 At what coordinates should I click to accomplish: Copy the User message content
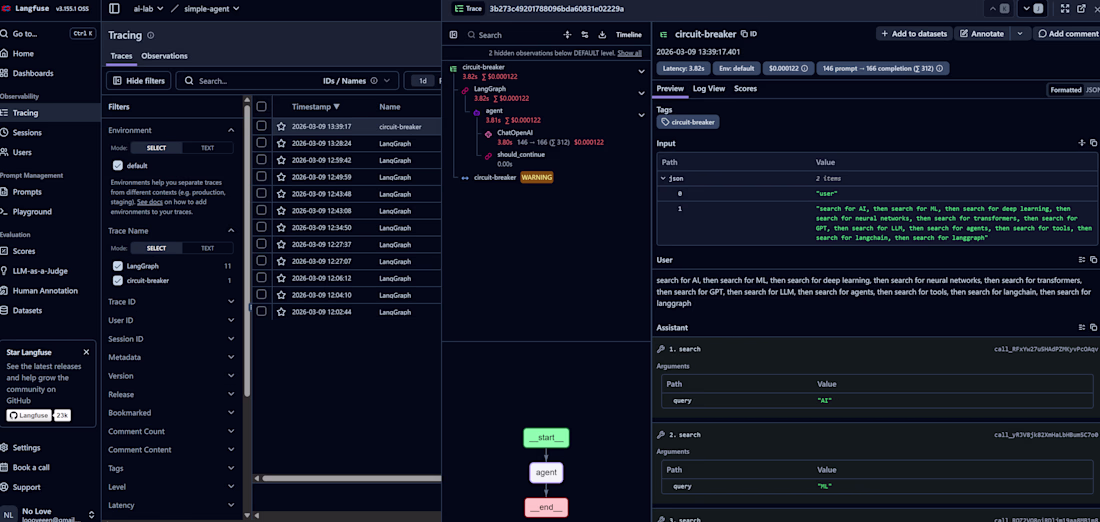click(1093, 260)
